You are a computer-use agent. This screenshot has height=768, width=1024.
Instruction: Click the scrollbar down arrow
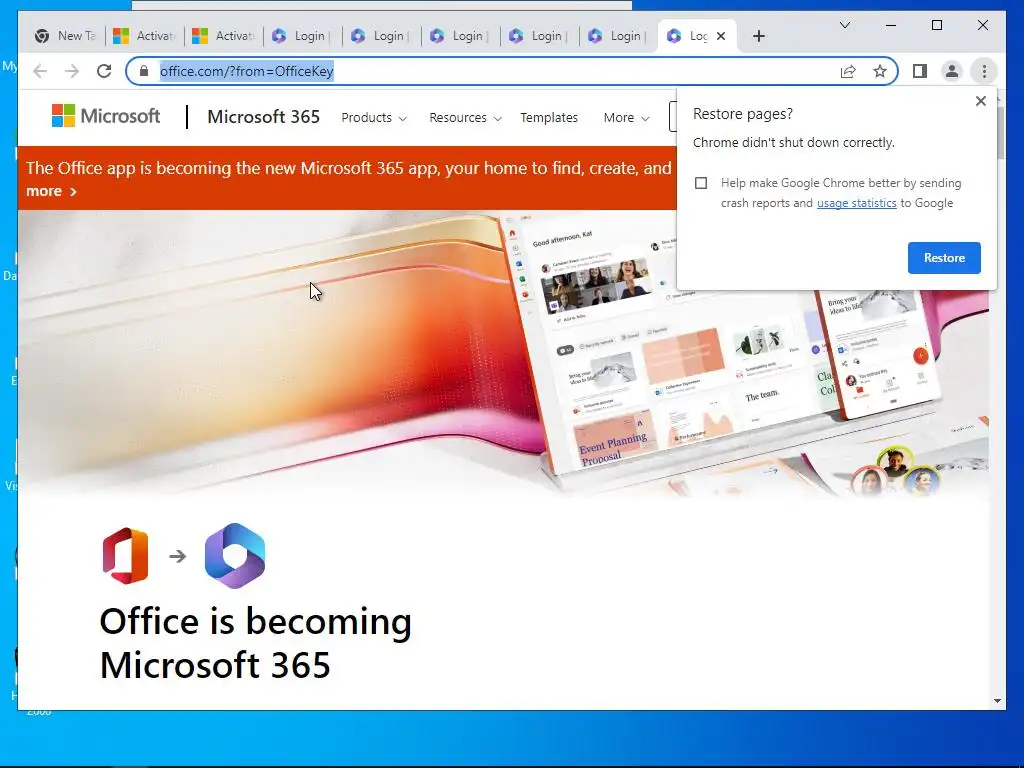pos(997,701)
